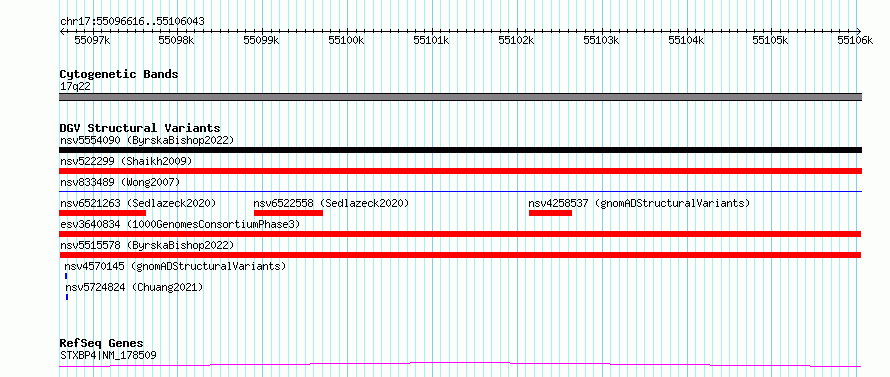
Task: Click the 55098k ruler tick label
Action: point(177,40)
